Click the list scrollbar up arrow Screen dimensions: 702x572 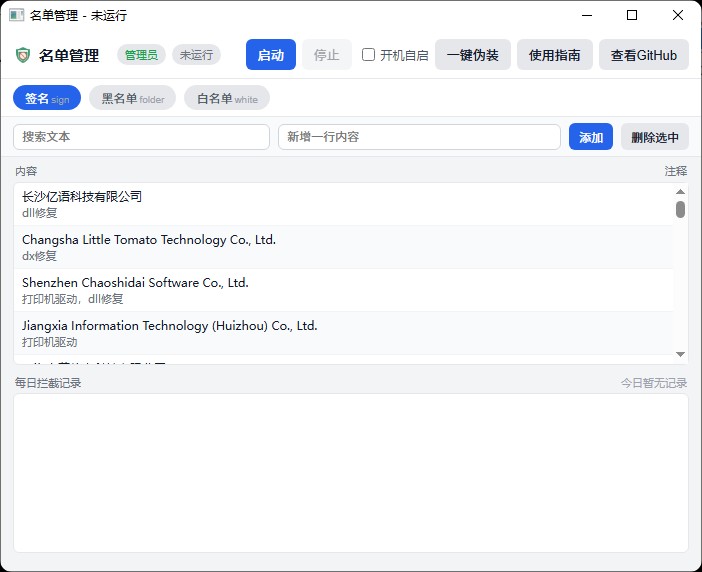pyautogui.click(x=681, y=192)
